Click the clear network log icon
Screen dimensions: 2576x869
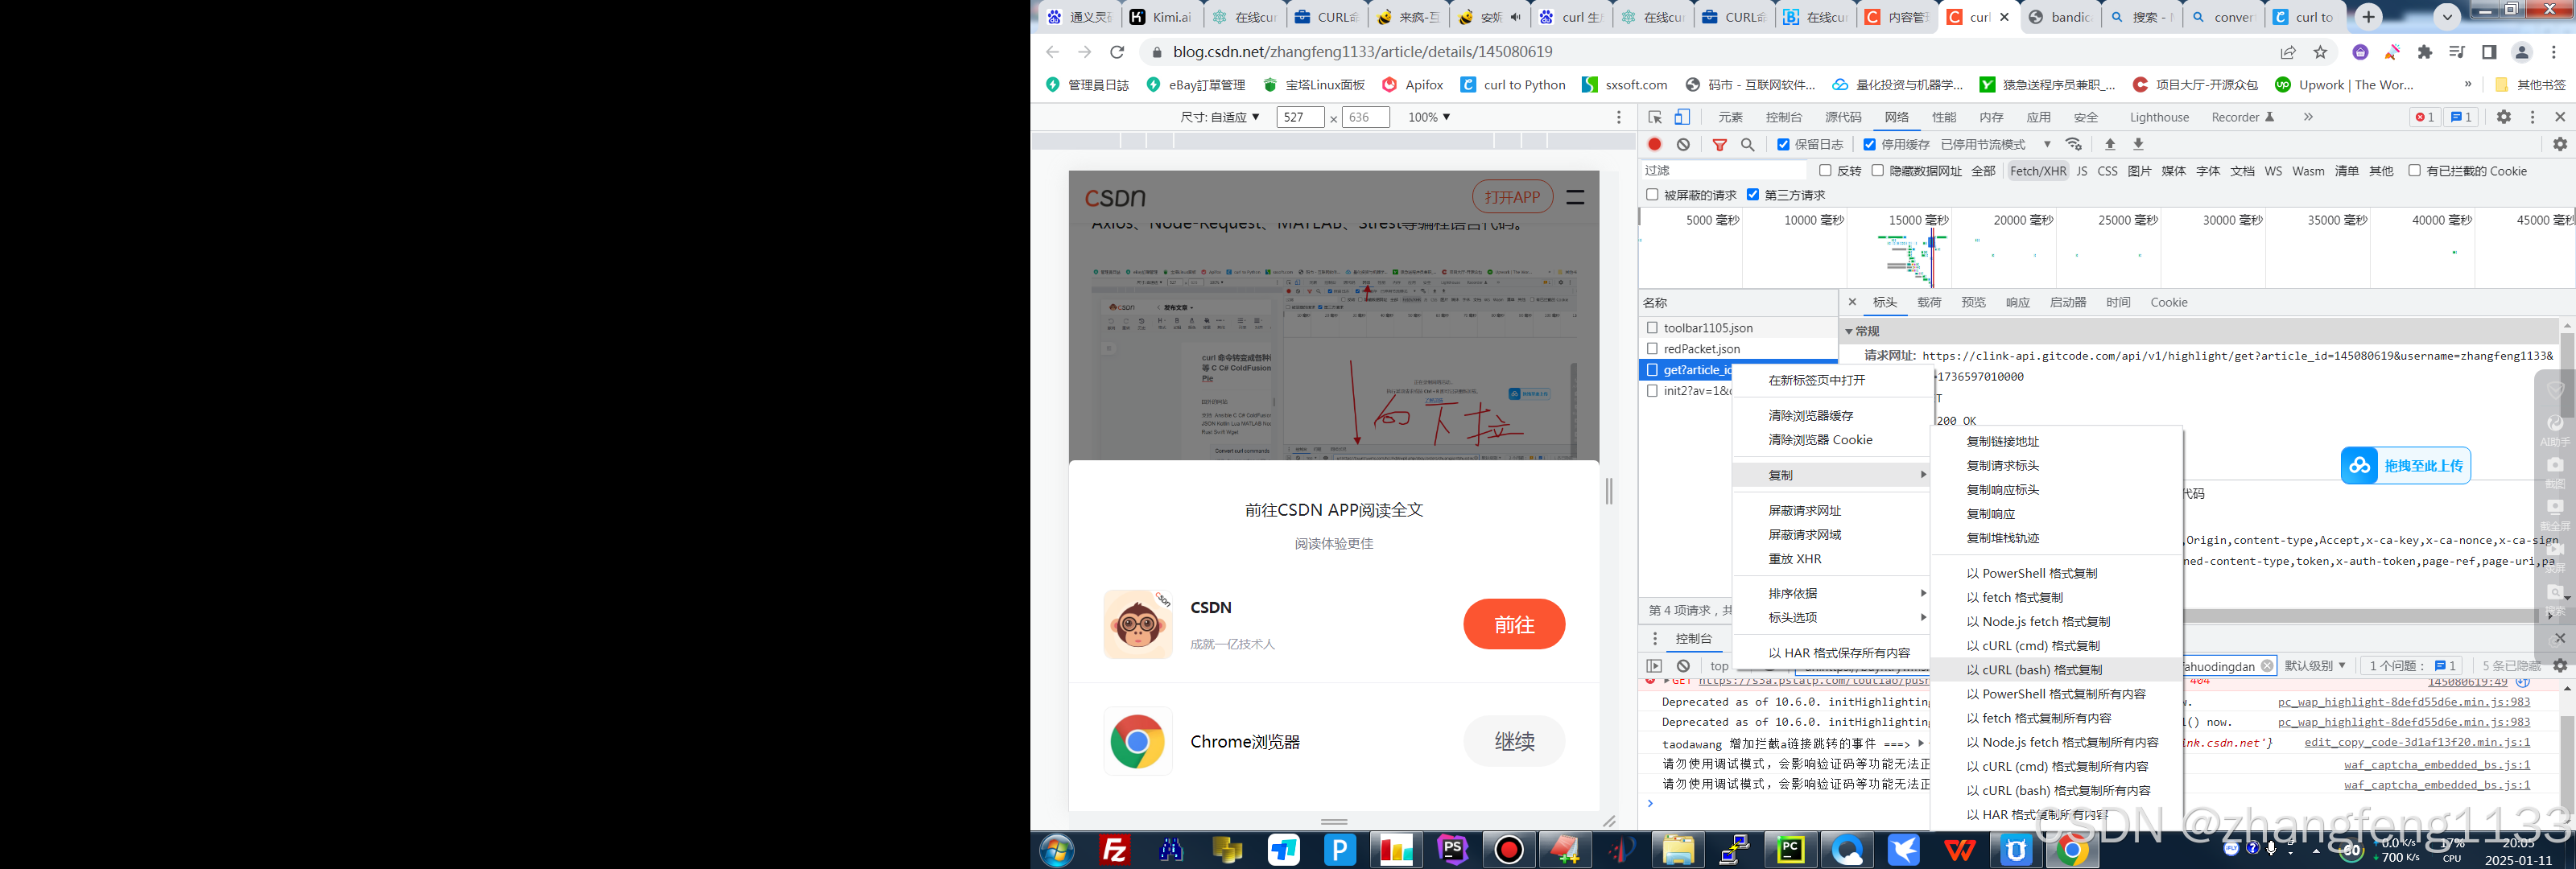pos(1683,144)
